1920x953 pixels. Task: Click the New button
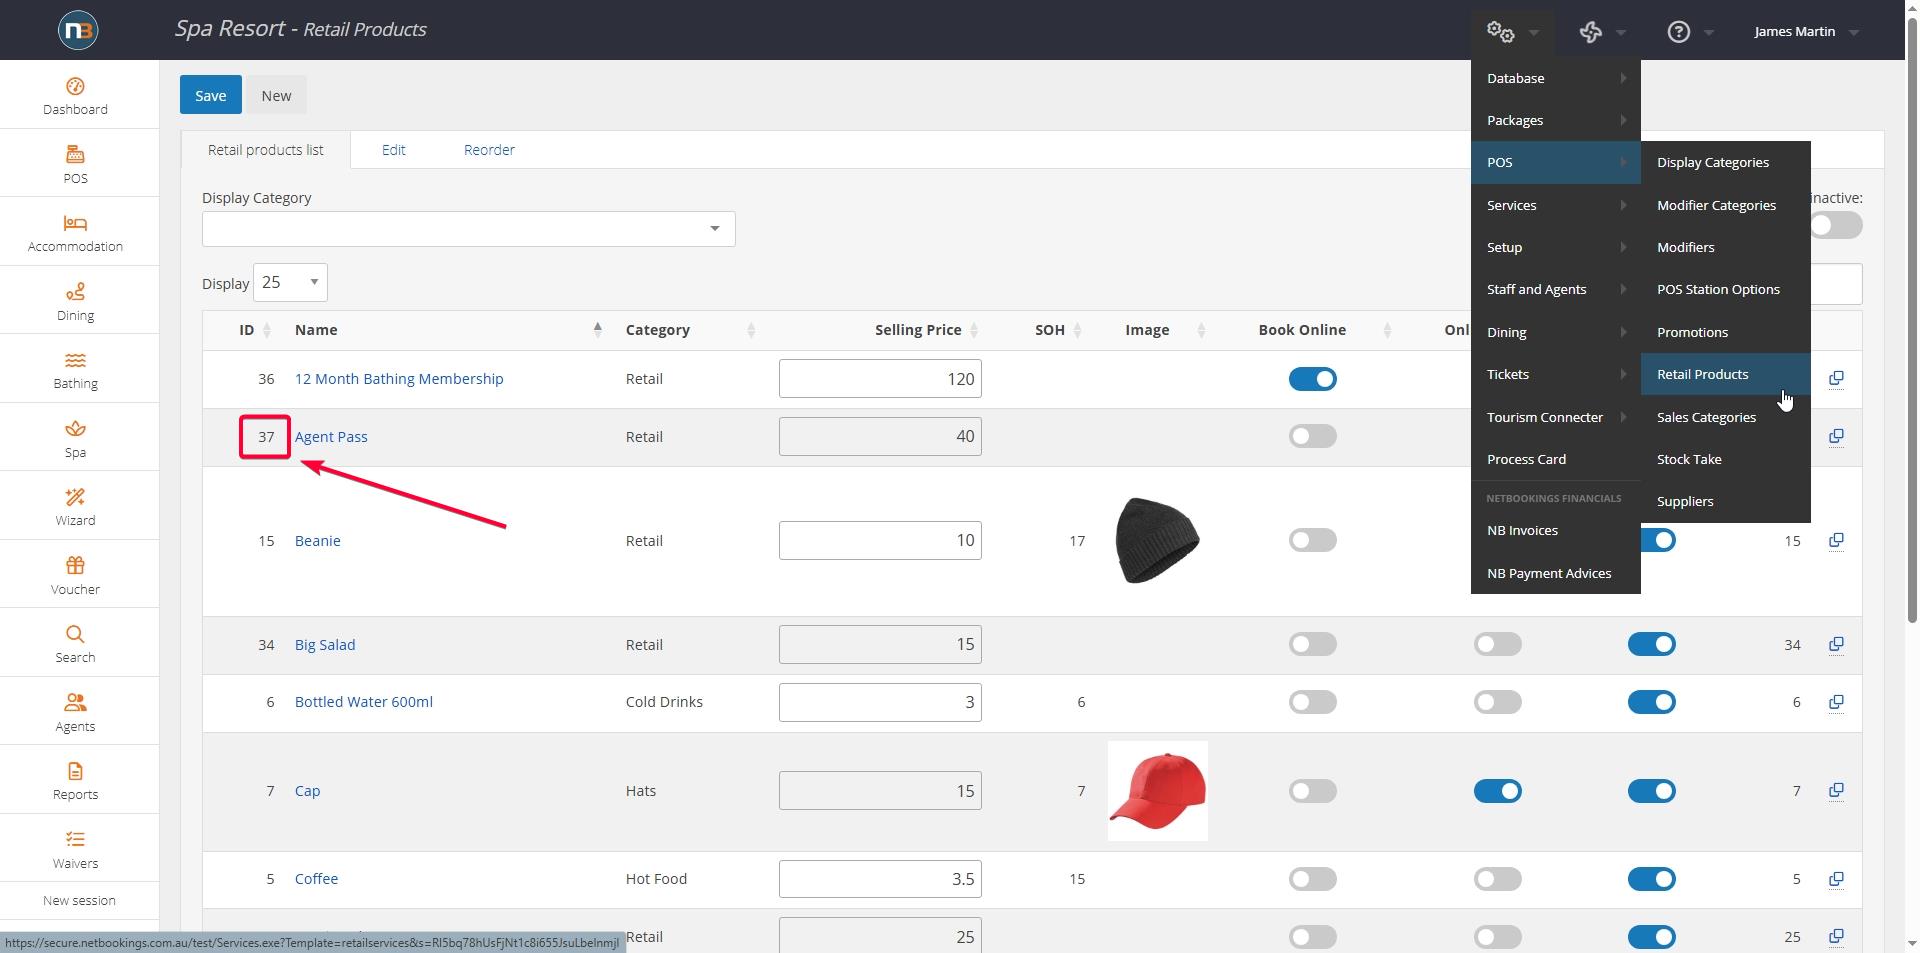tap(276, 95)
